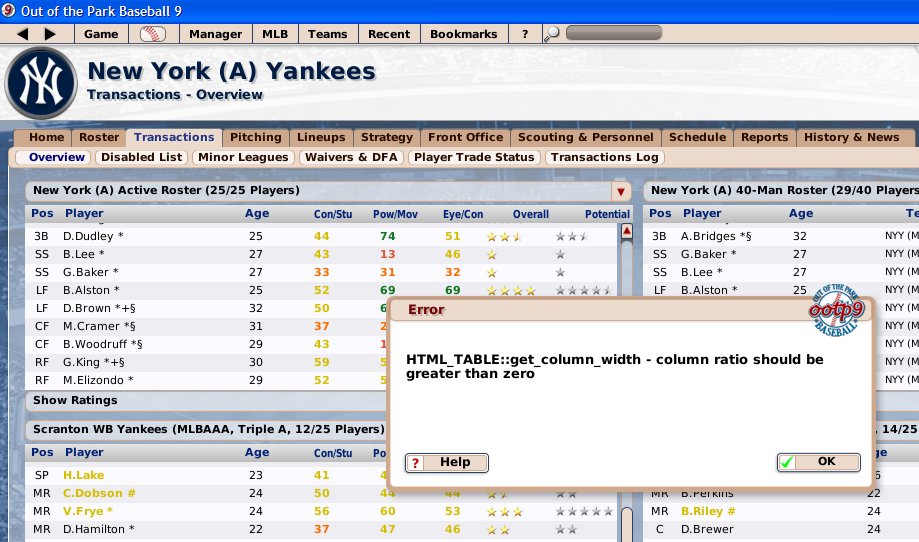
Task: Sort 40-Man Roster by Age column
Action: coord(801,213)
